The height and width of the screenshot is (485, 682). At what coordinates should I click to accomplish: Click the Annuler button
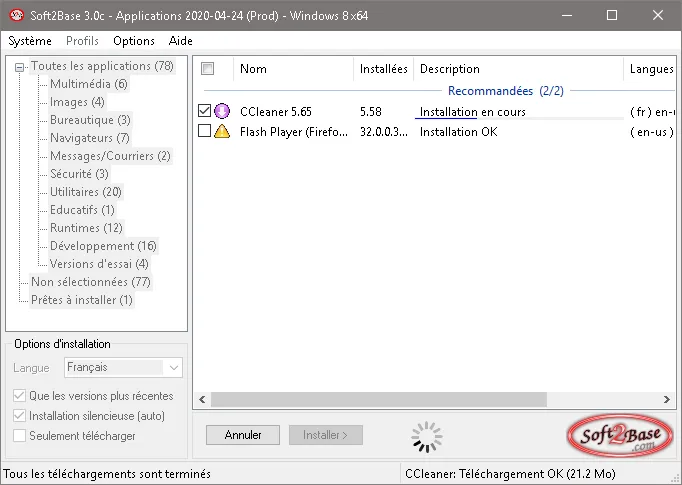pos(243,435)
